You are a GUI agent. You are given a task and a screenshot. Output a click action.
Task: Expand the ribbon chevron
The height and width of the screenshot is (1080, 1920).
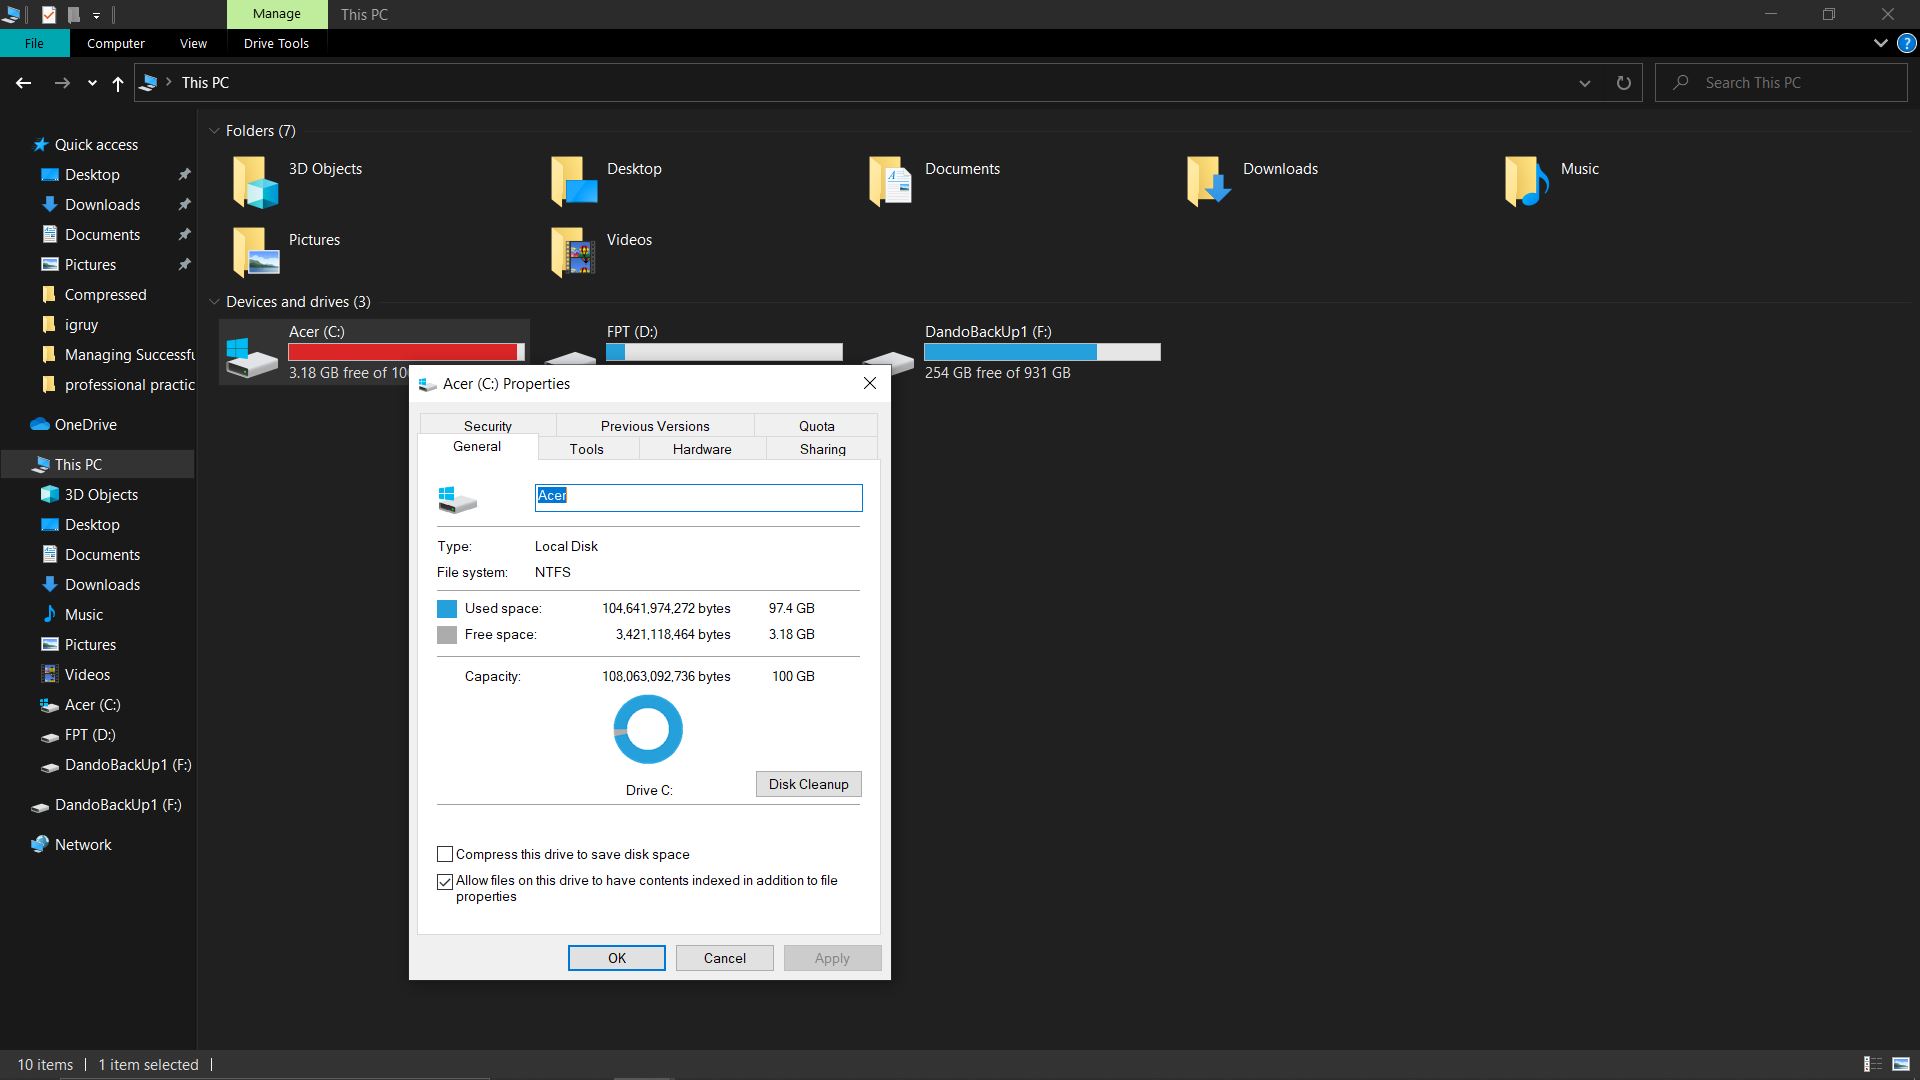click(x=1880, y=44)
